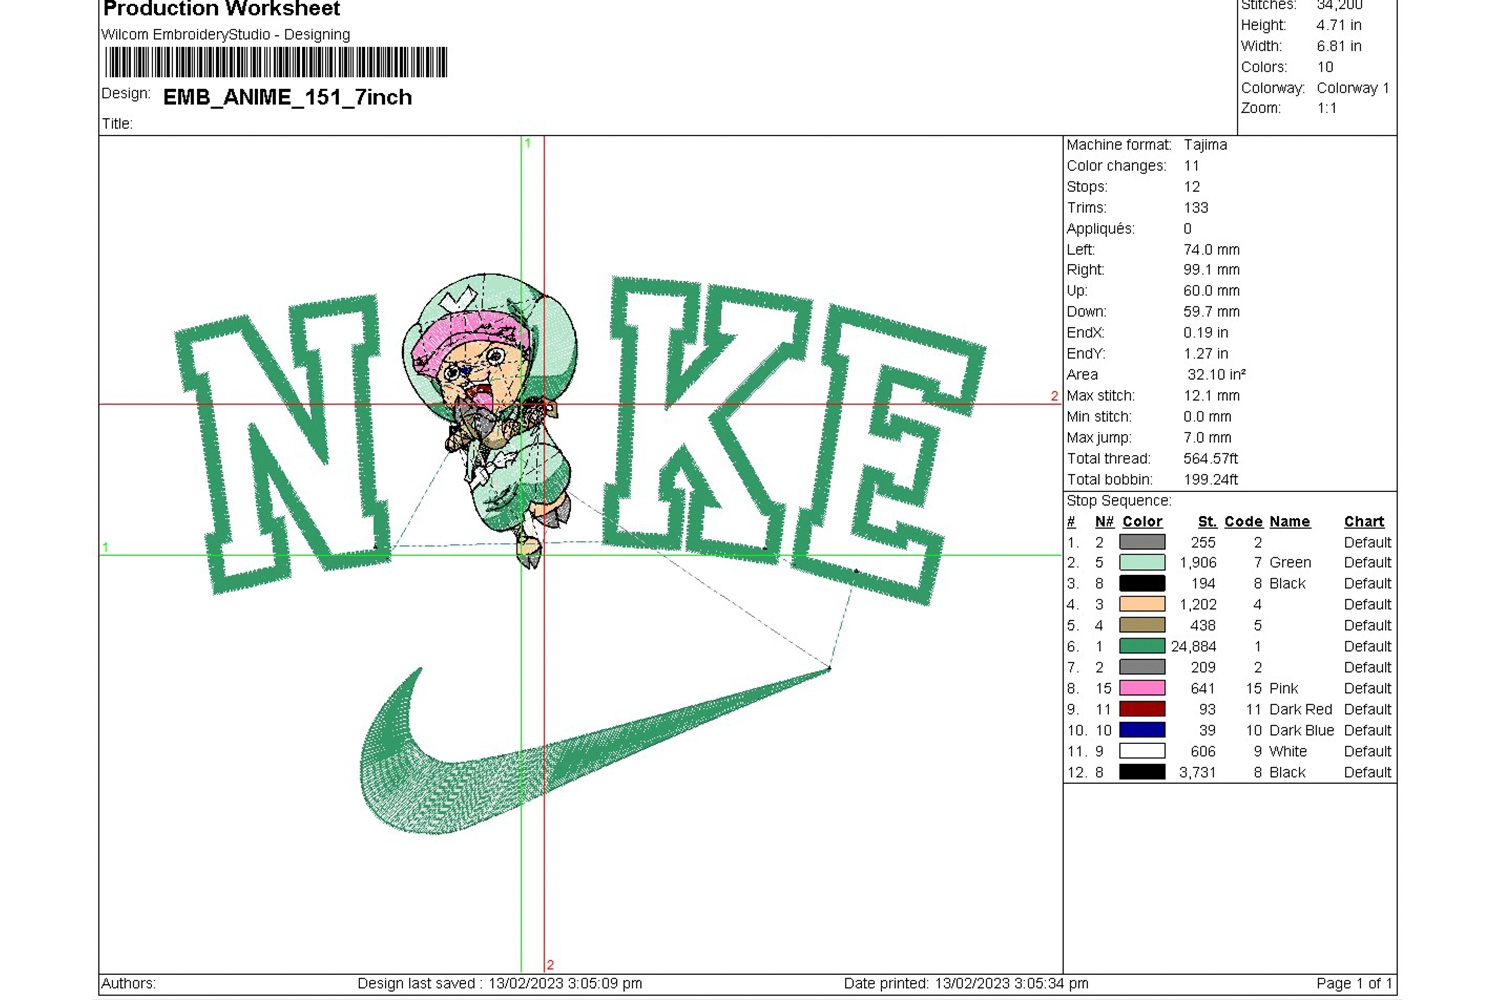Viewport: 1502px width, 1000px height.
Task: Select the pink color swatch in stop 8
Action: tap(1141, 689)
